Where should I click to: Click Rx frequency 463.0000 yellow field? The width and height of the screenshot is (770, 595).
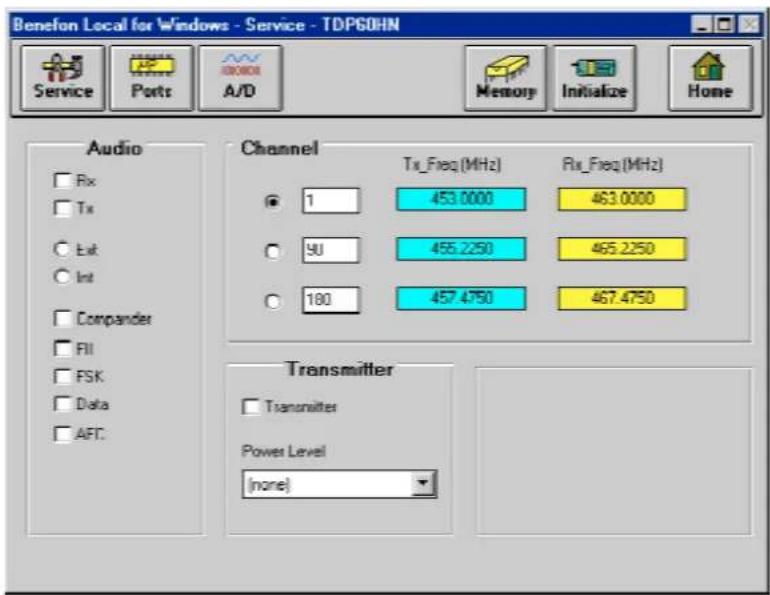click(622, 199)
